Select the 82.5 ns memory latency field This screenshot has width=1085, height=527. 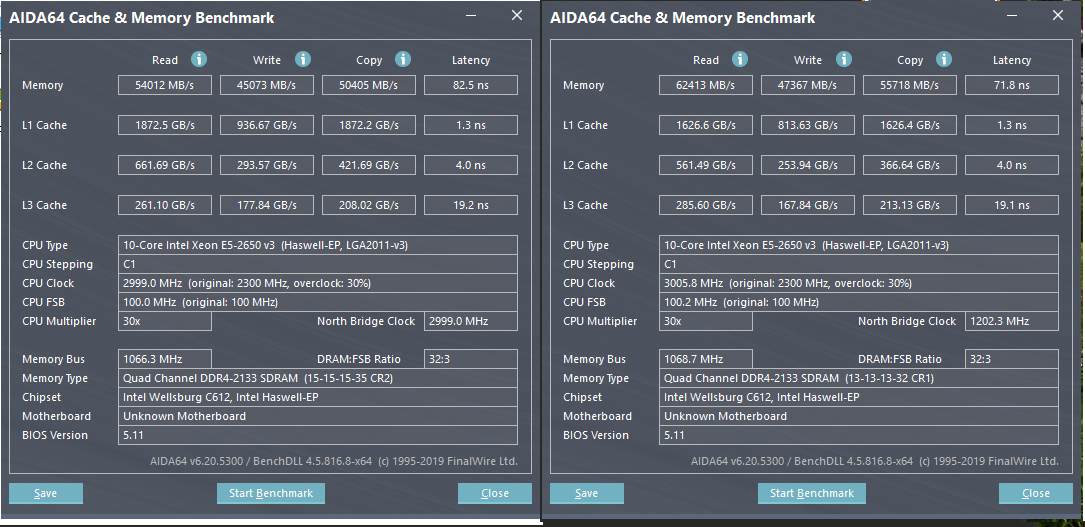pos(470,85)
